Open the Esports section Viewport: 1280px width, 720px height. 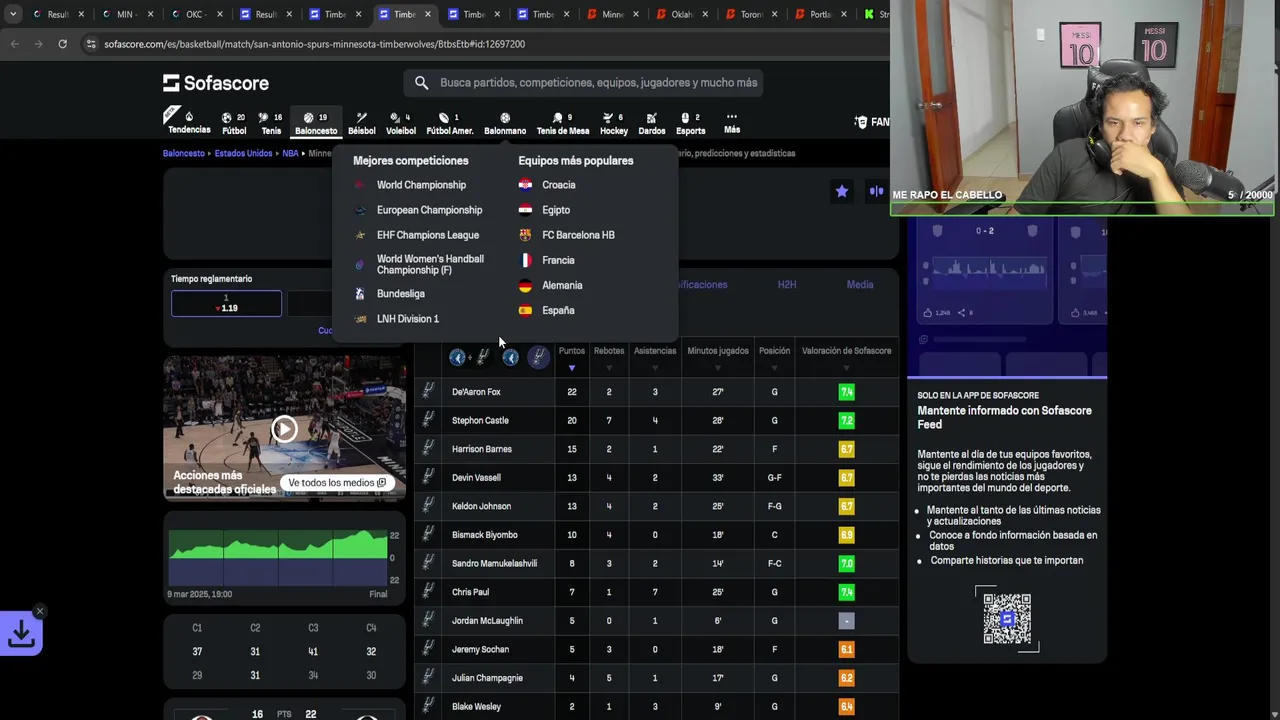pos(690,123)
